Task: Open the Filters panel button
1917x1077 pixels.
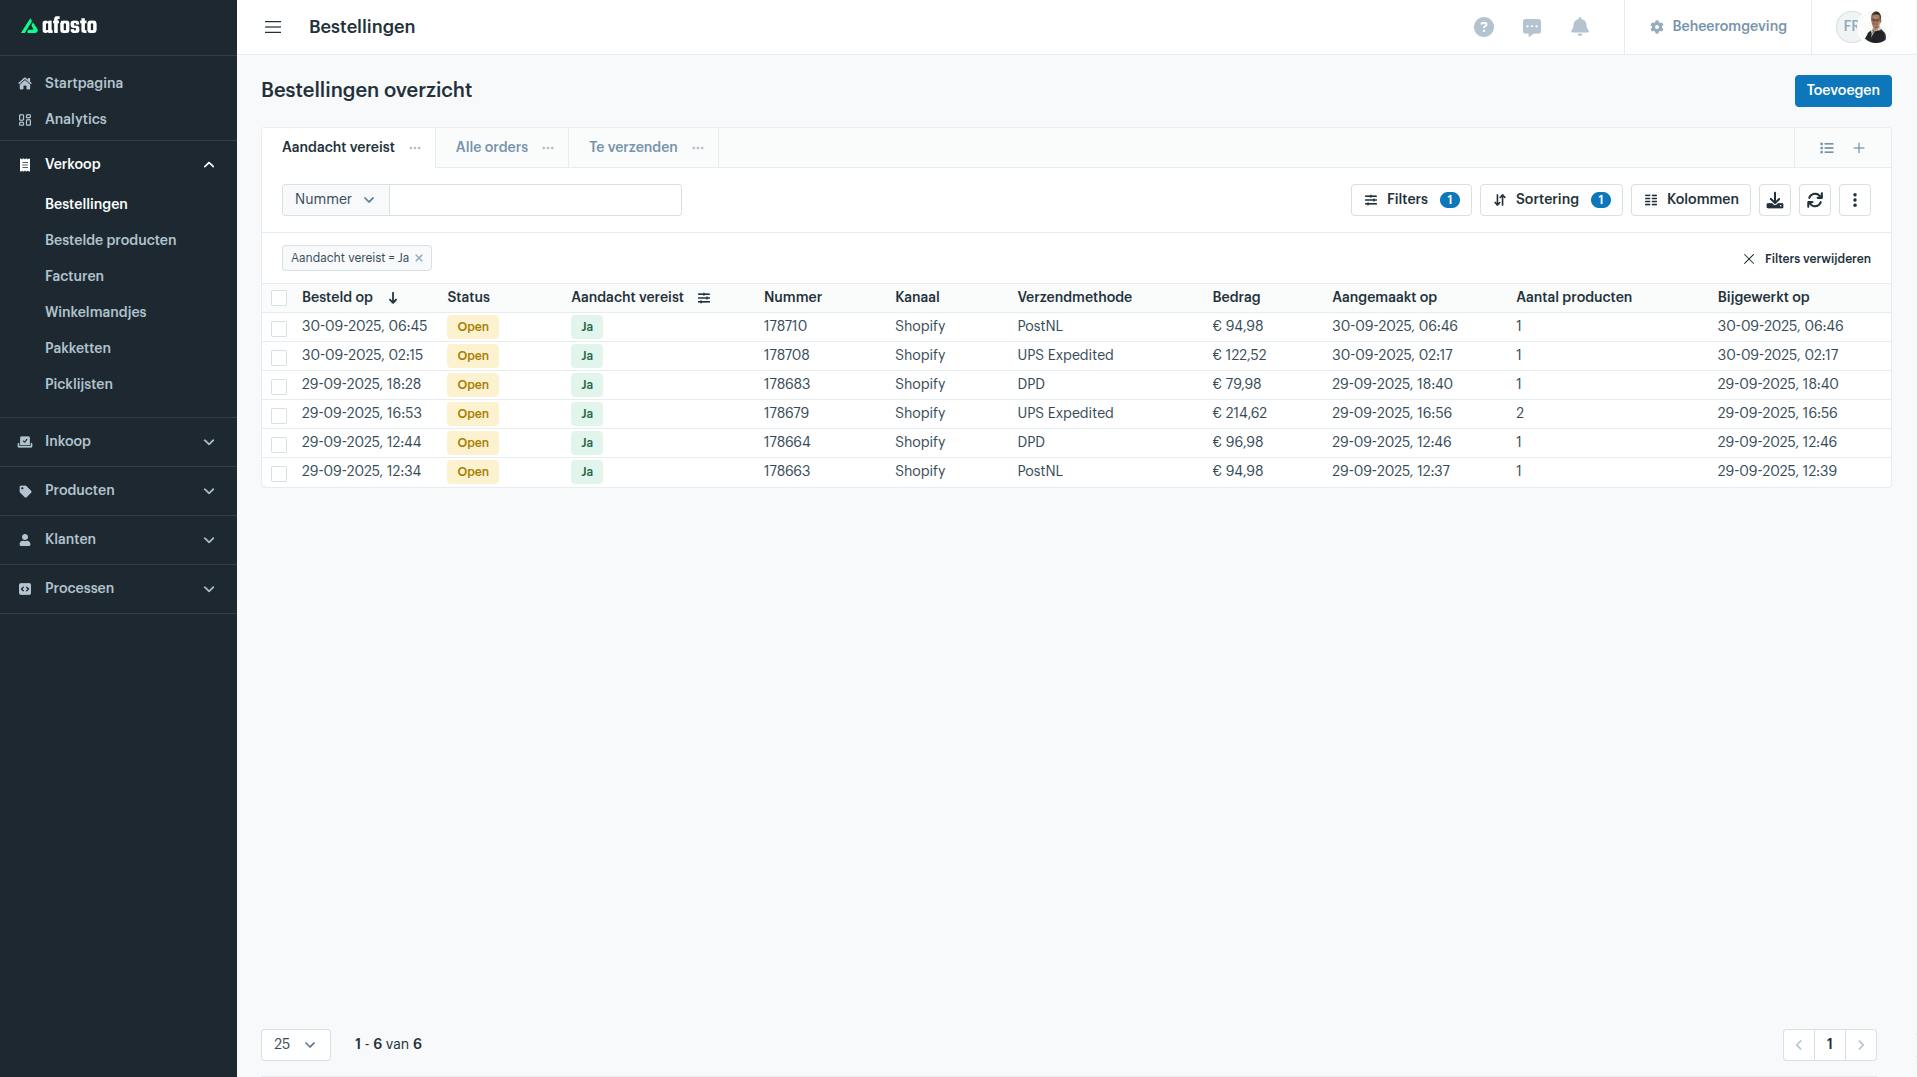Action: tap(1411, 200)
